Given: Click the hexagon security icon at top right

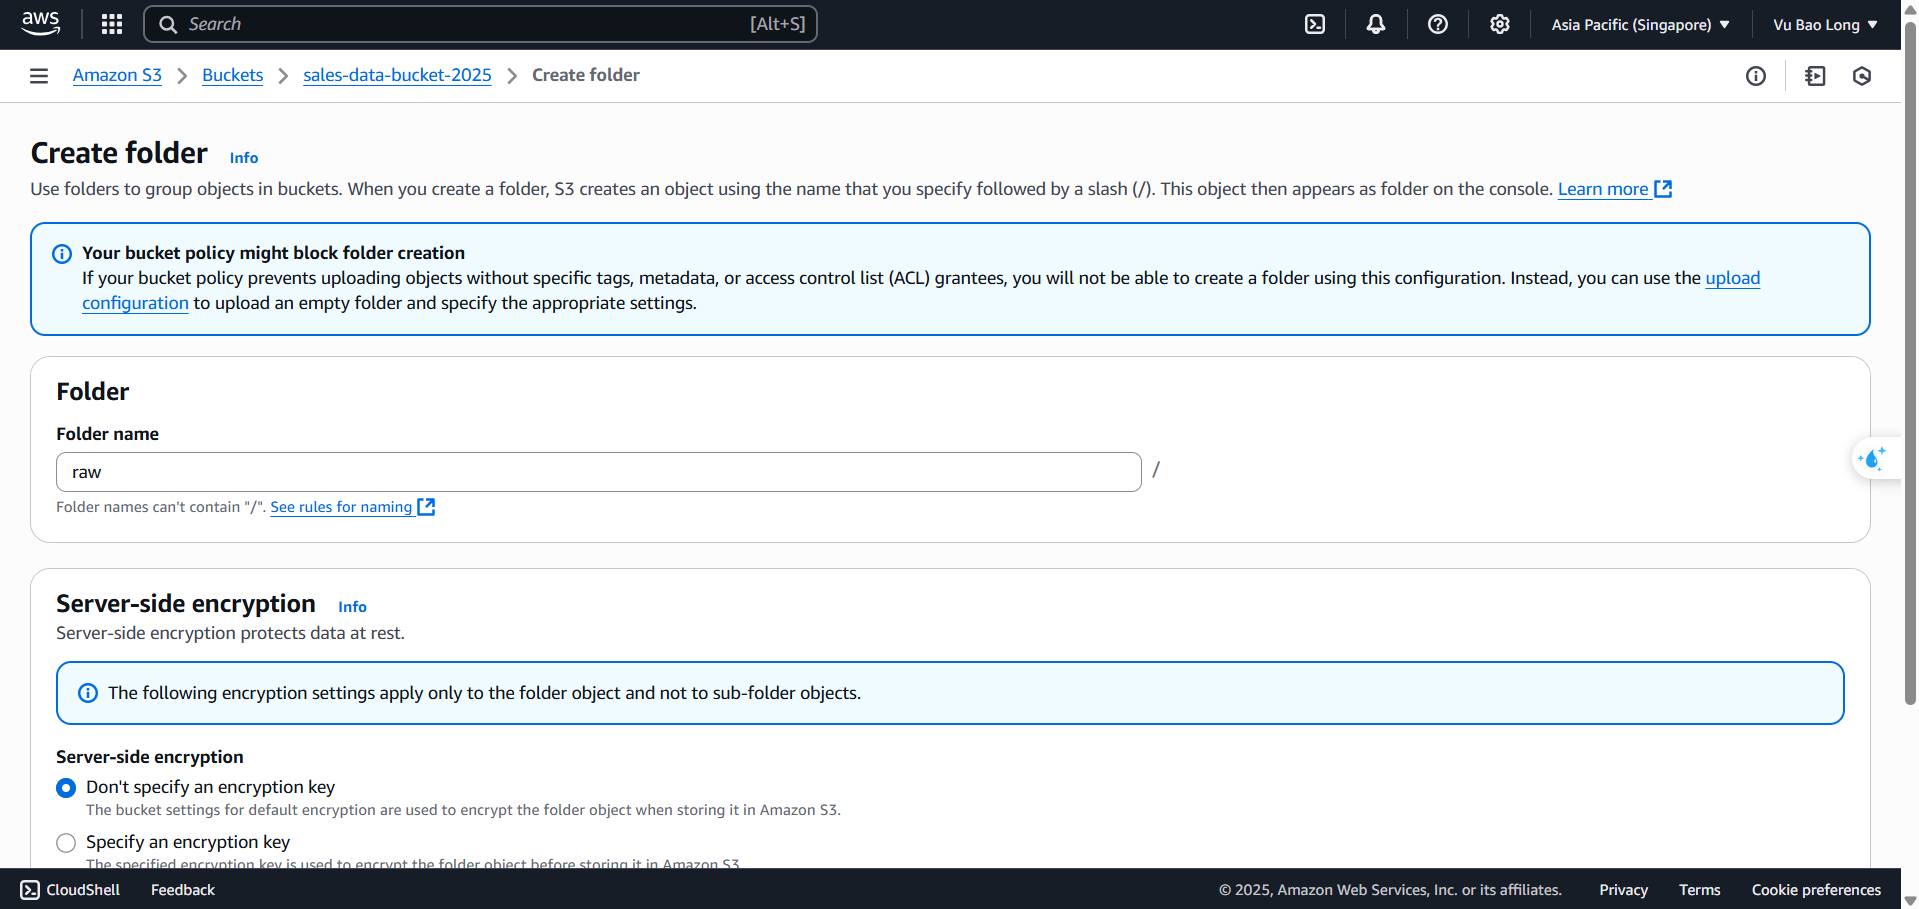Looking at the screenshot, I should point(1862,76).
